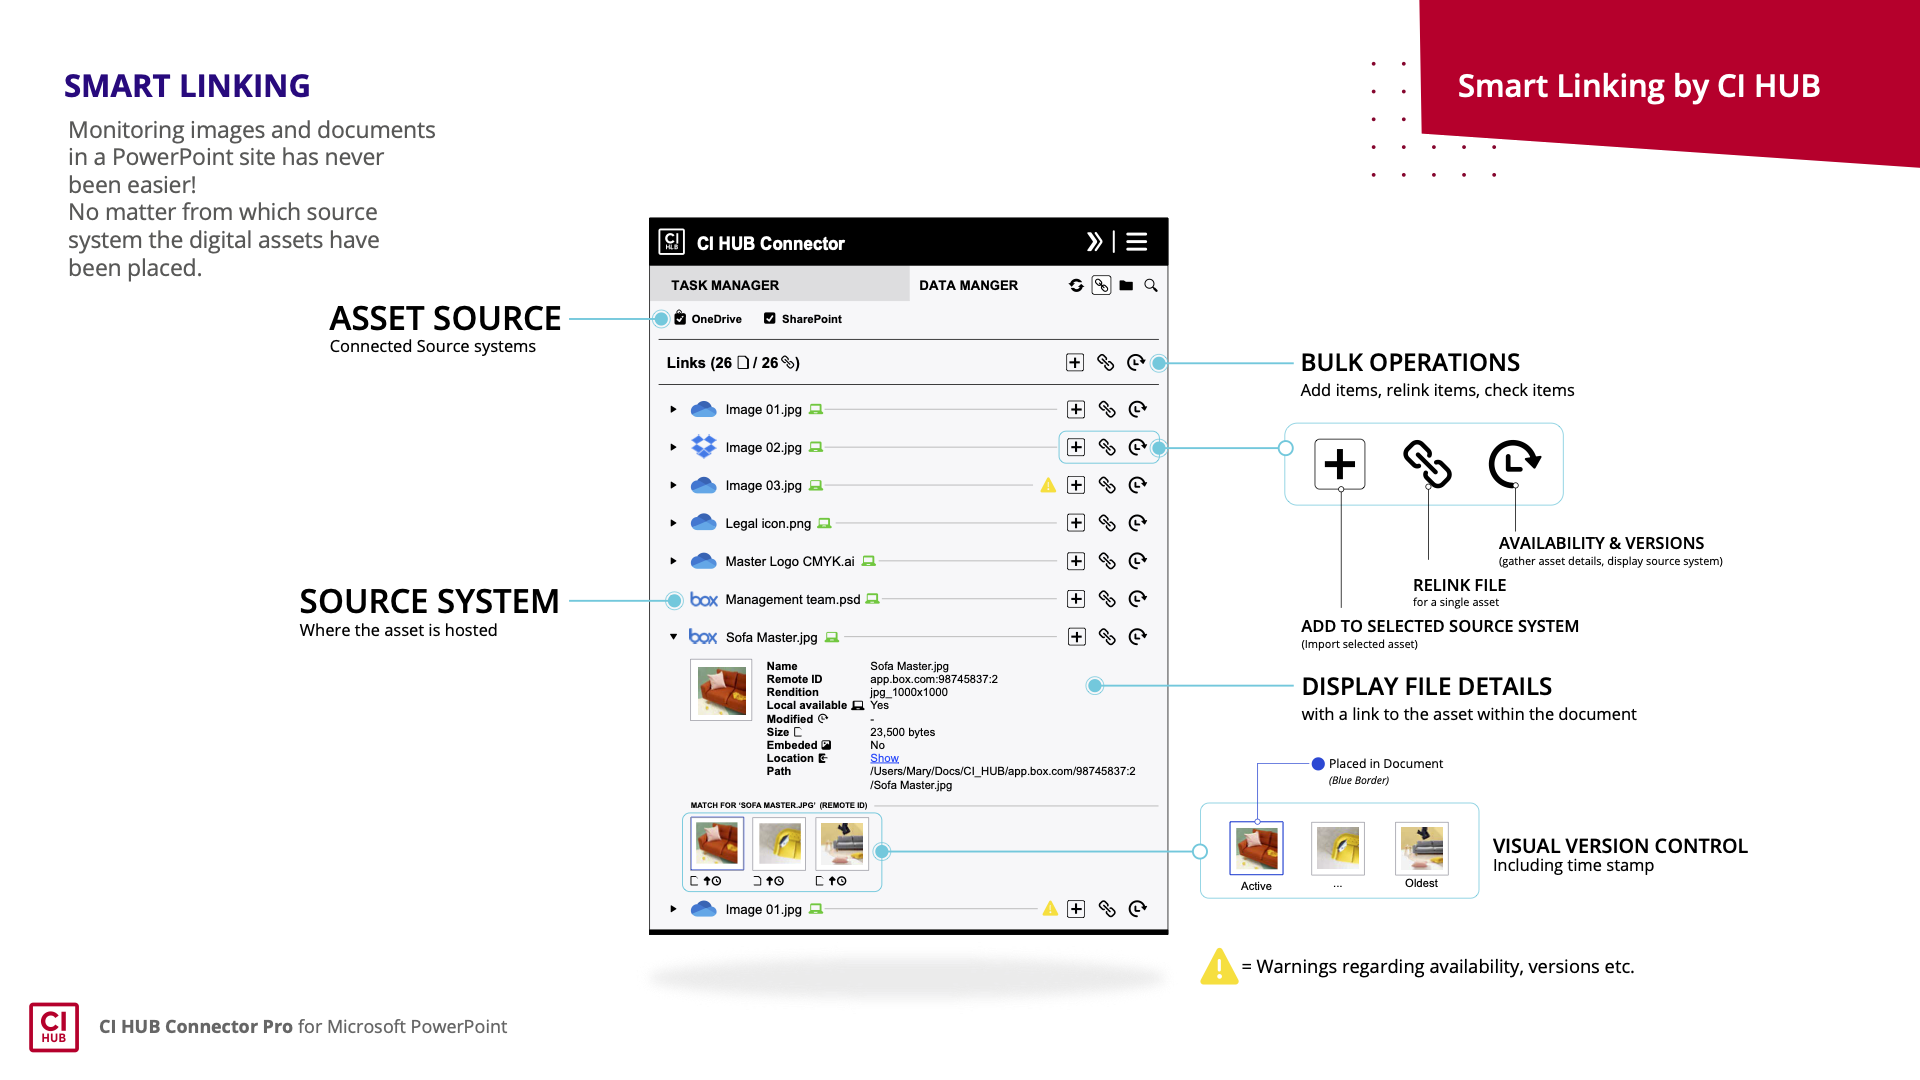The height and width of the screenshot is (1080, 1920).
Task: Expand the Image 02.jpg row
Action: [x=674, y=447]
